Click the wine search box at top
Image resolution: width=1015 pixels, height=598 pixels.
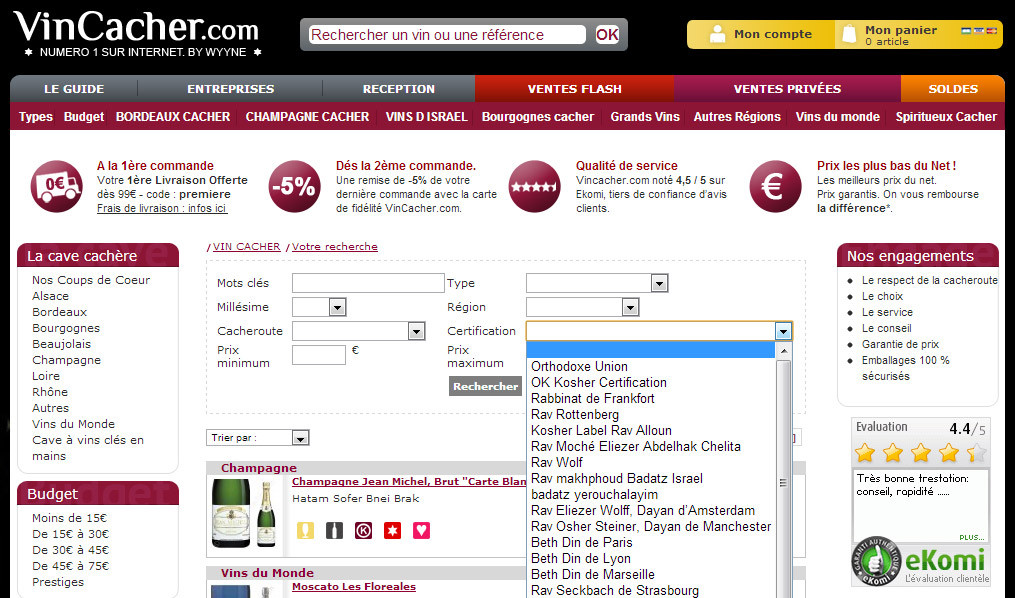(x=447, y=34)
